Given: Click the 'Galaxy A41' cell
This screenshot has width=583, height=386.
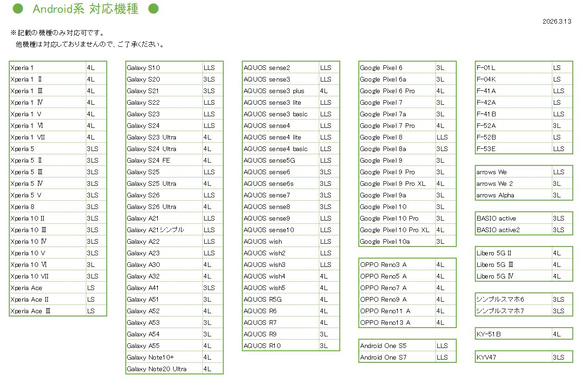Looking at the screenshot, I should click(x=164, y=288).
